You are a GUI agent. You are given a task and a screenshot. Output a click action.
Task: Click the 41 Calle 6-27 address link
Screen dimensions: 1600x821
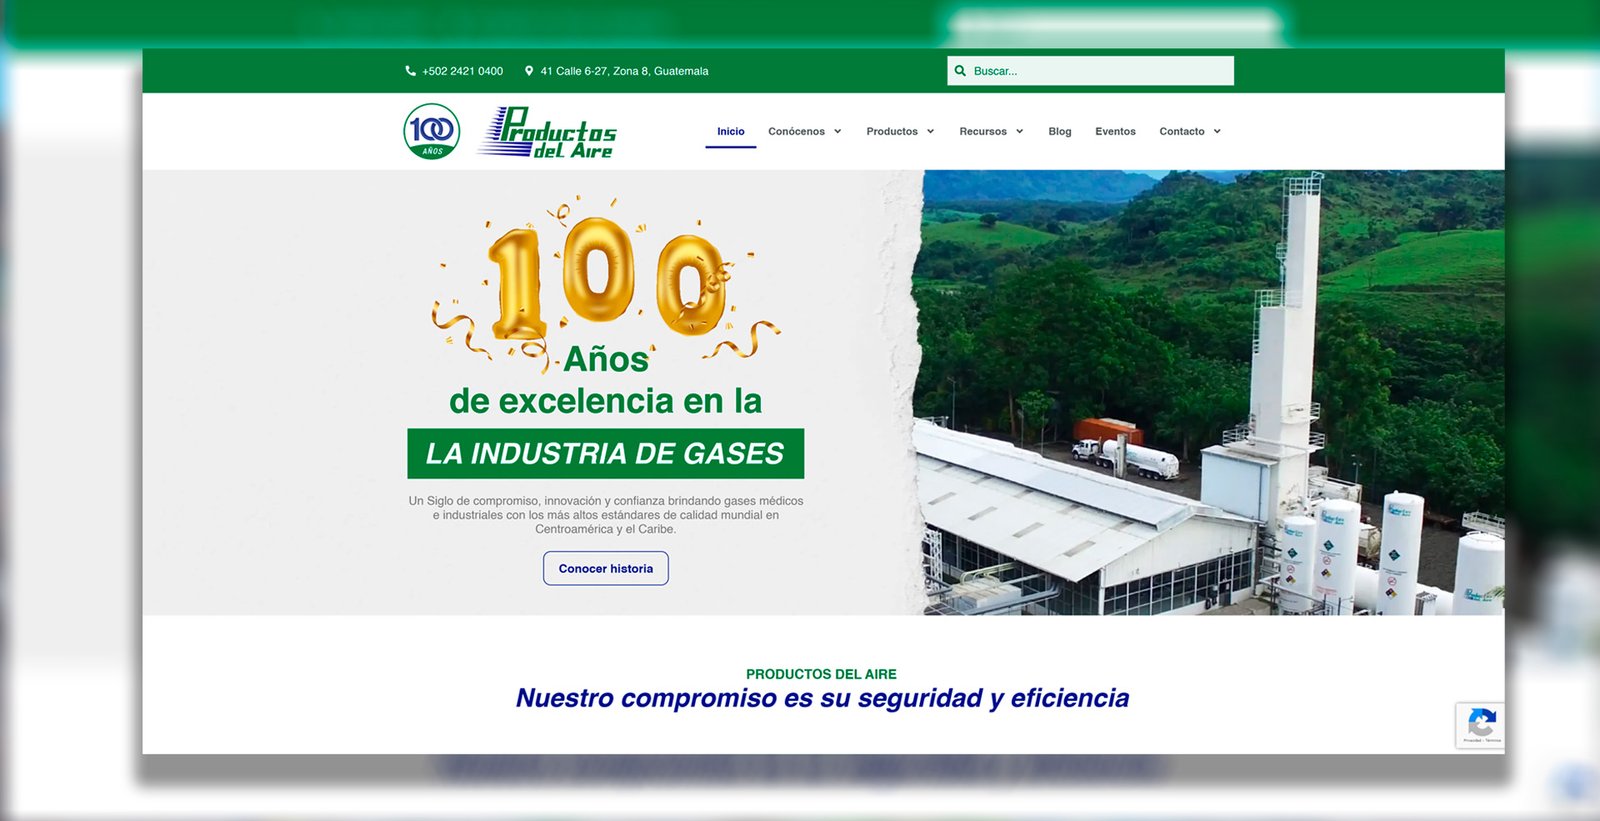[624, 71]
